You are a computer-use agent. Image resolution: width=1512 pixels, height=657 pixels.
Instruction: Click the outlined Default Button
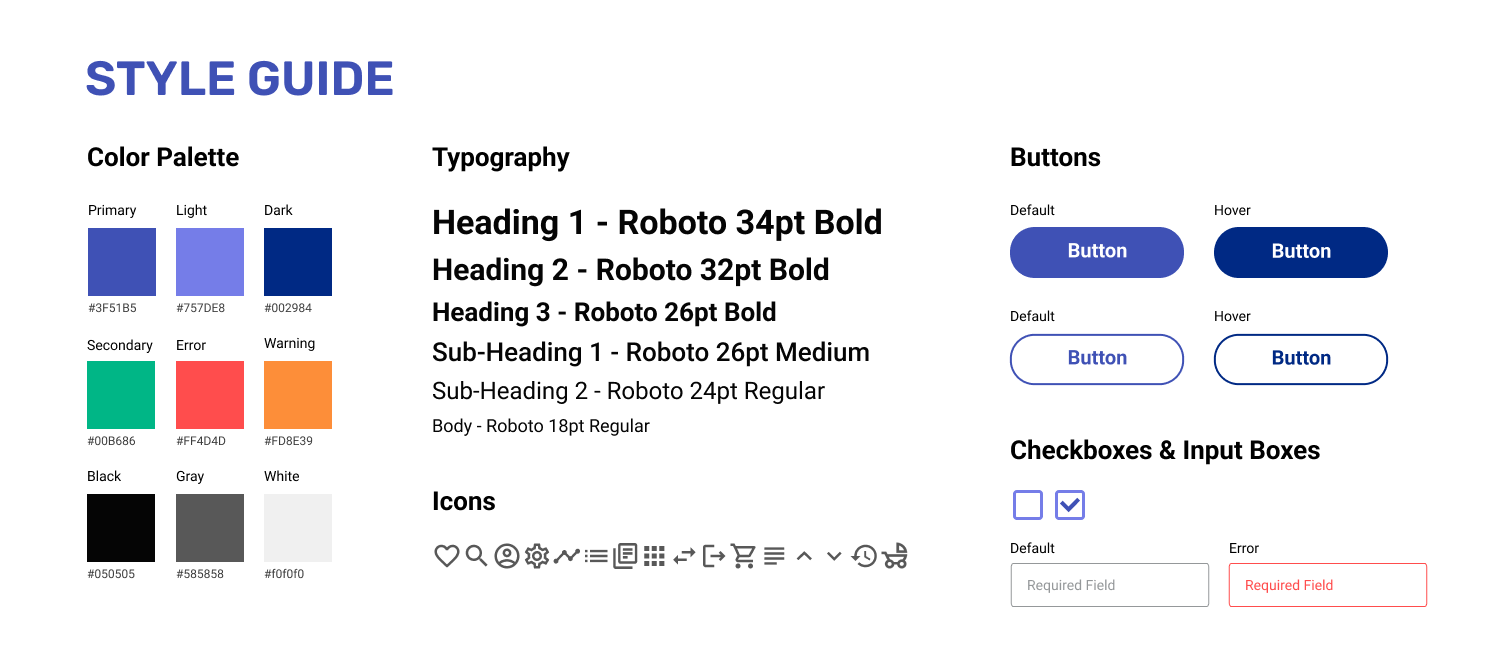[1097, 359]
